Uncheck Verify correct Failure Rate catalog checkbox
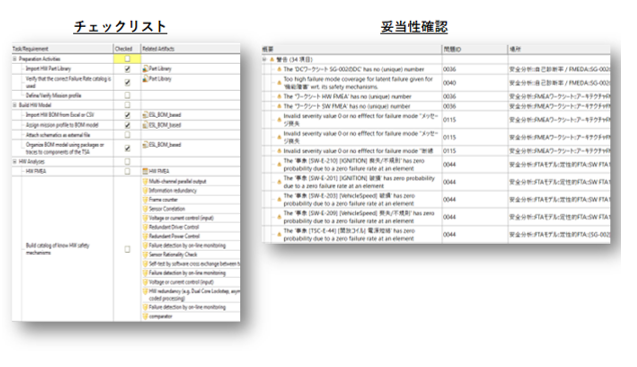Screen dimensions: 637x367 point(127,83)
